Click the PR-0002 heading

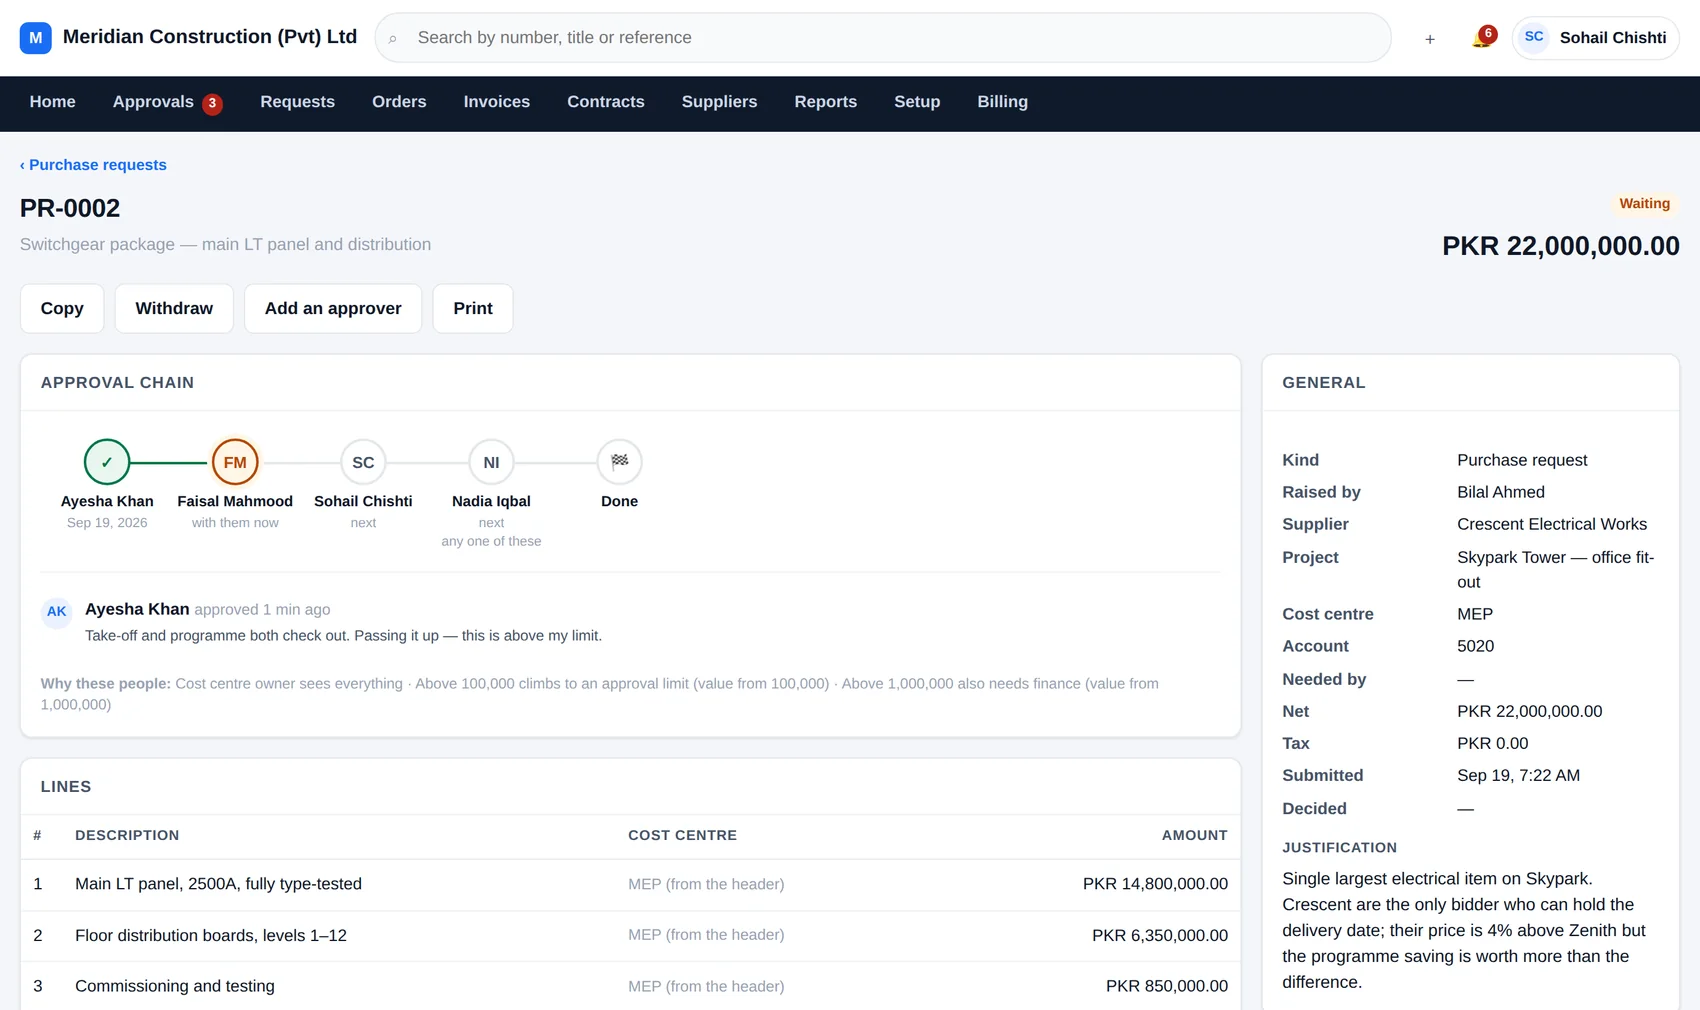[x=70, y=208]
